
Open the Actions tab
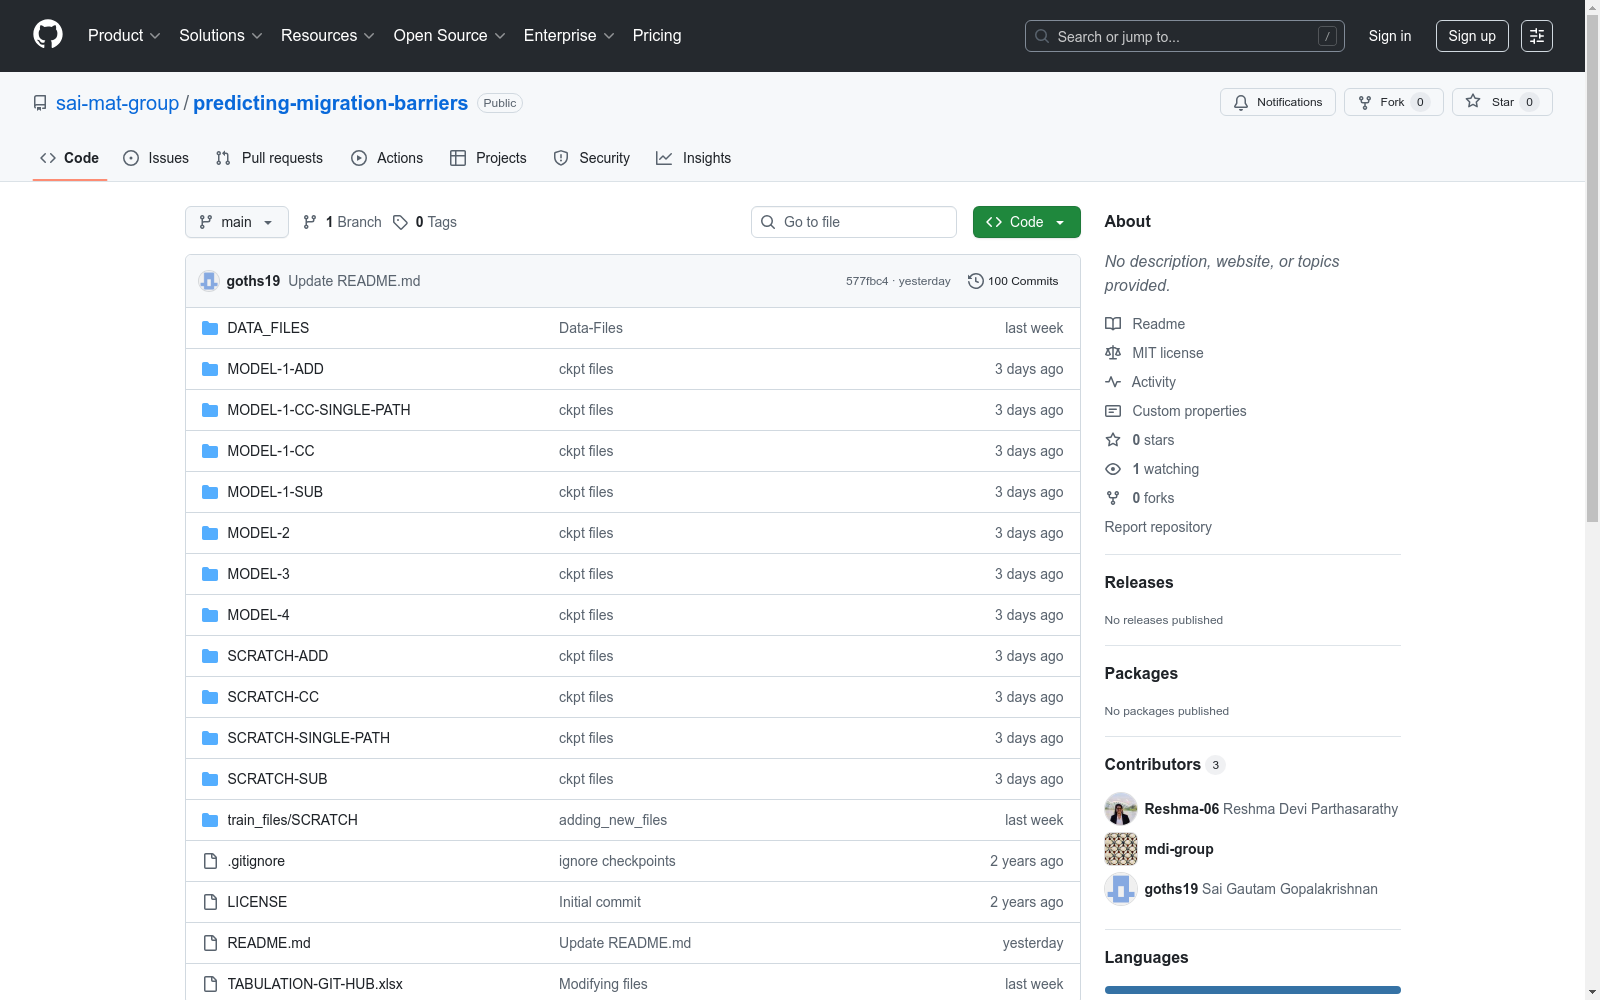pyautogui.click(x=387, y=158)
